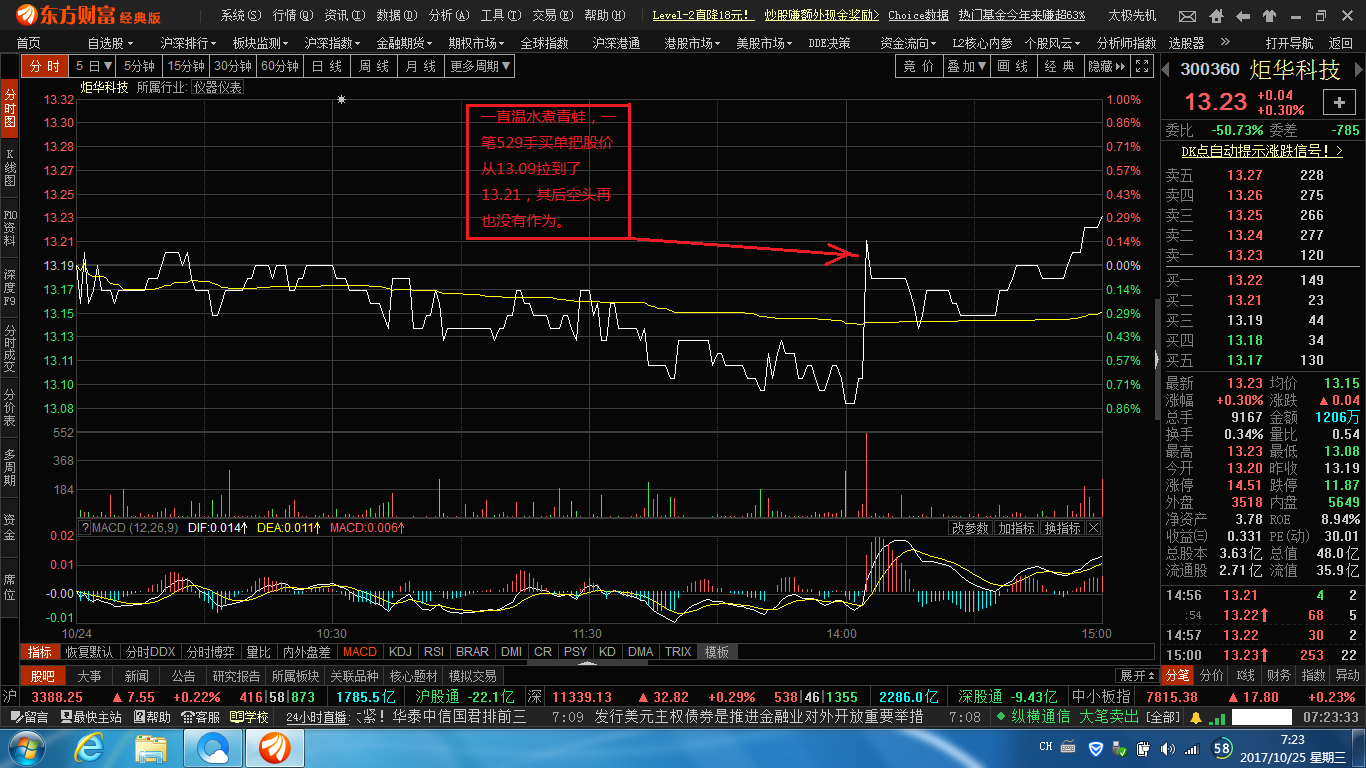Toggle 画线 drawing mode
This screenshot has height=768, width=1366.
1014,66
